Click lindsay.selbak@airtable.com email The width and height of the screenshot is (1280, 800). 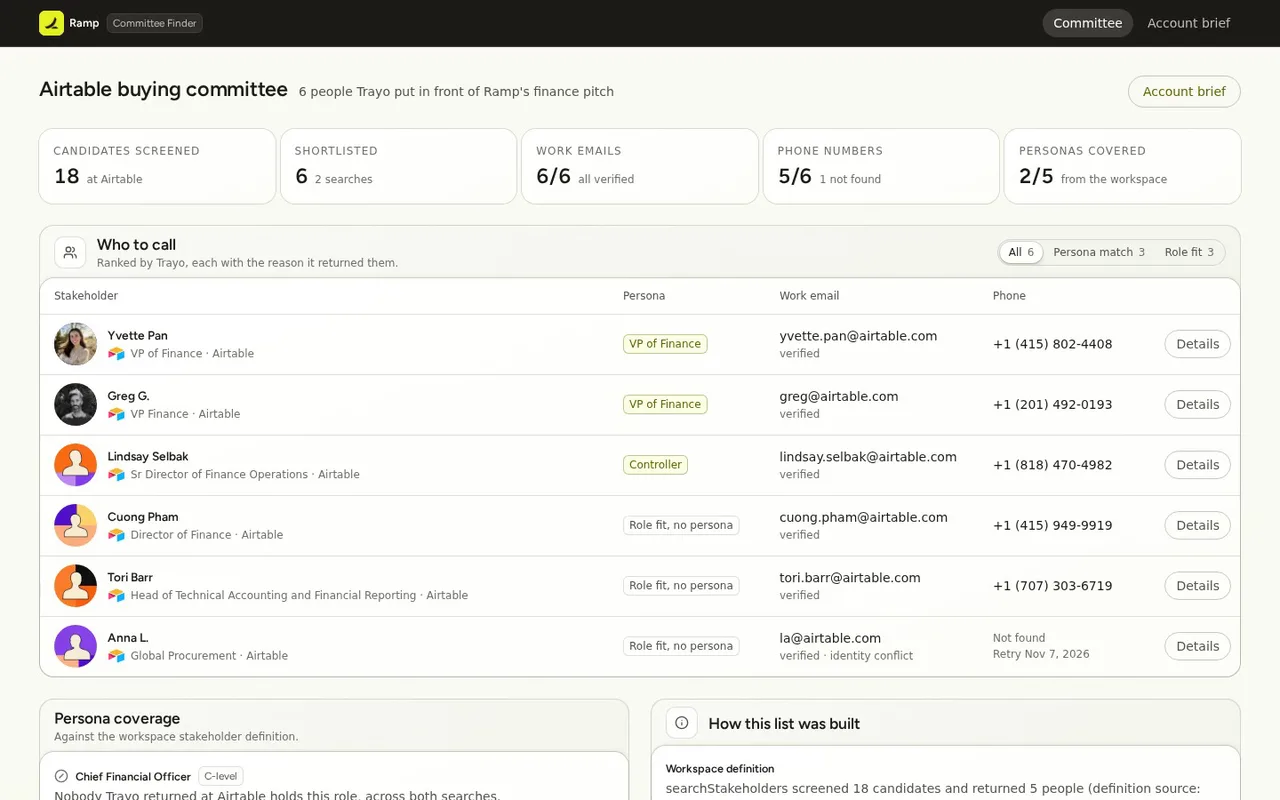(868, 457)
